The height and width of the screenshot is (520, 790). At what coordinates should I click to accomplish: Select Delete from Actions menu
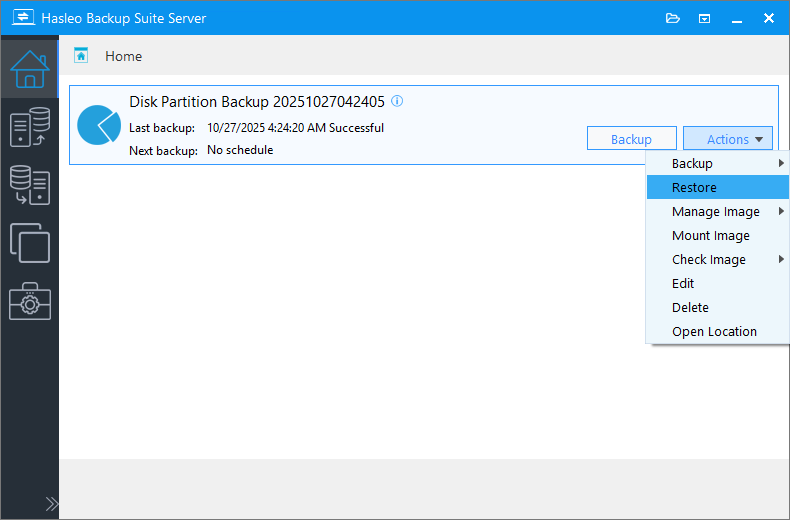pos(717,307)
